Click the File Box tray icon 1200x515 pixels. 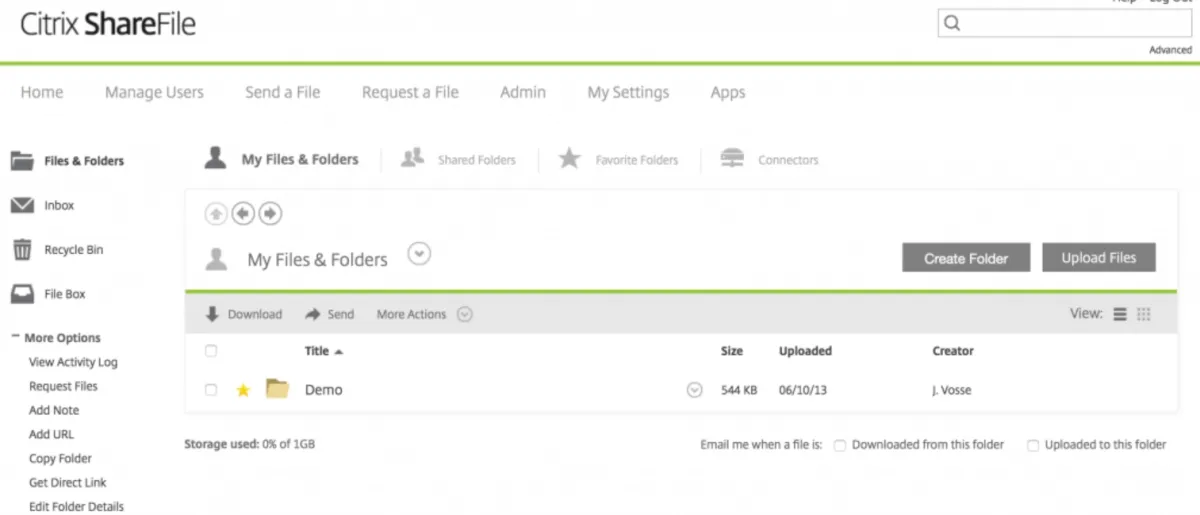pos(22,294)
